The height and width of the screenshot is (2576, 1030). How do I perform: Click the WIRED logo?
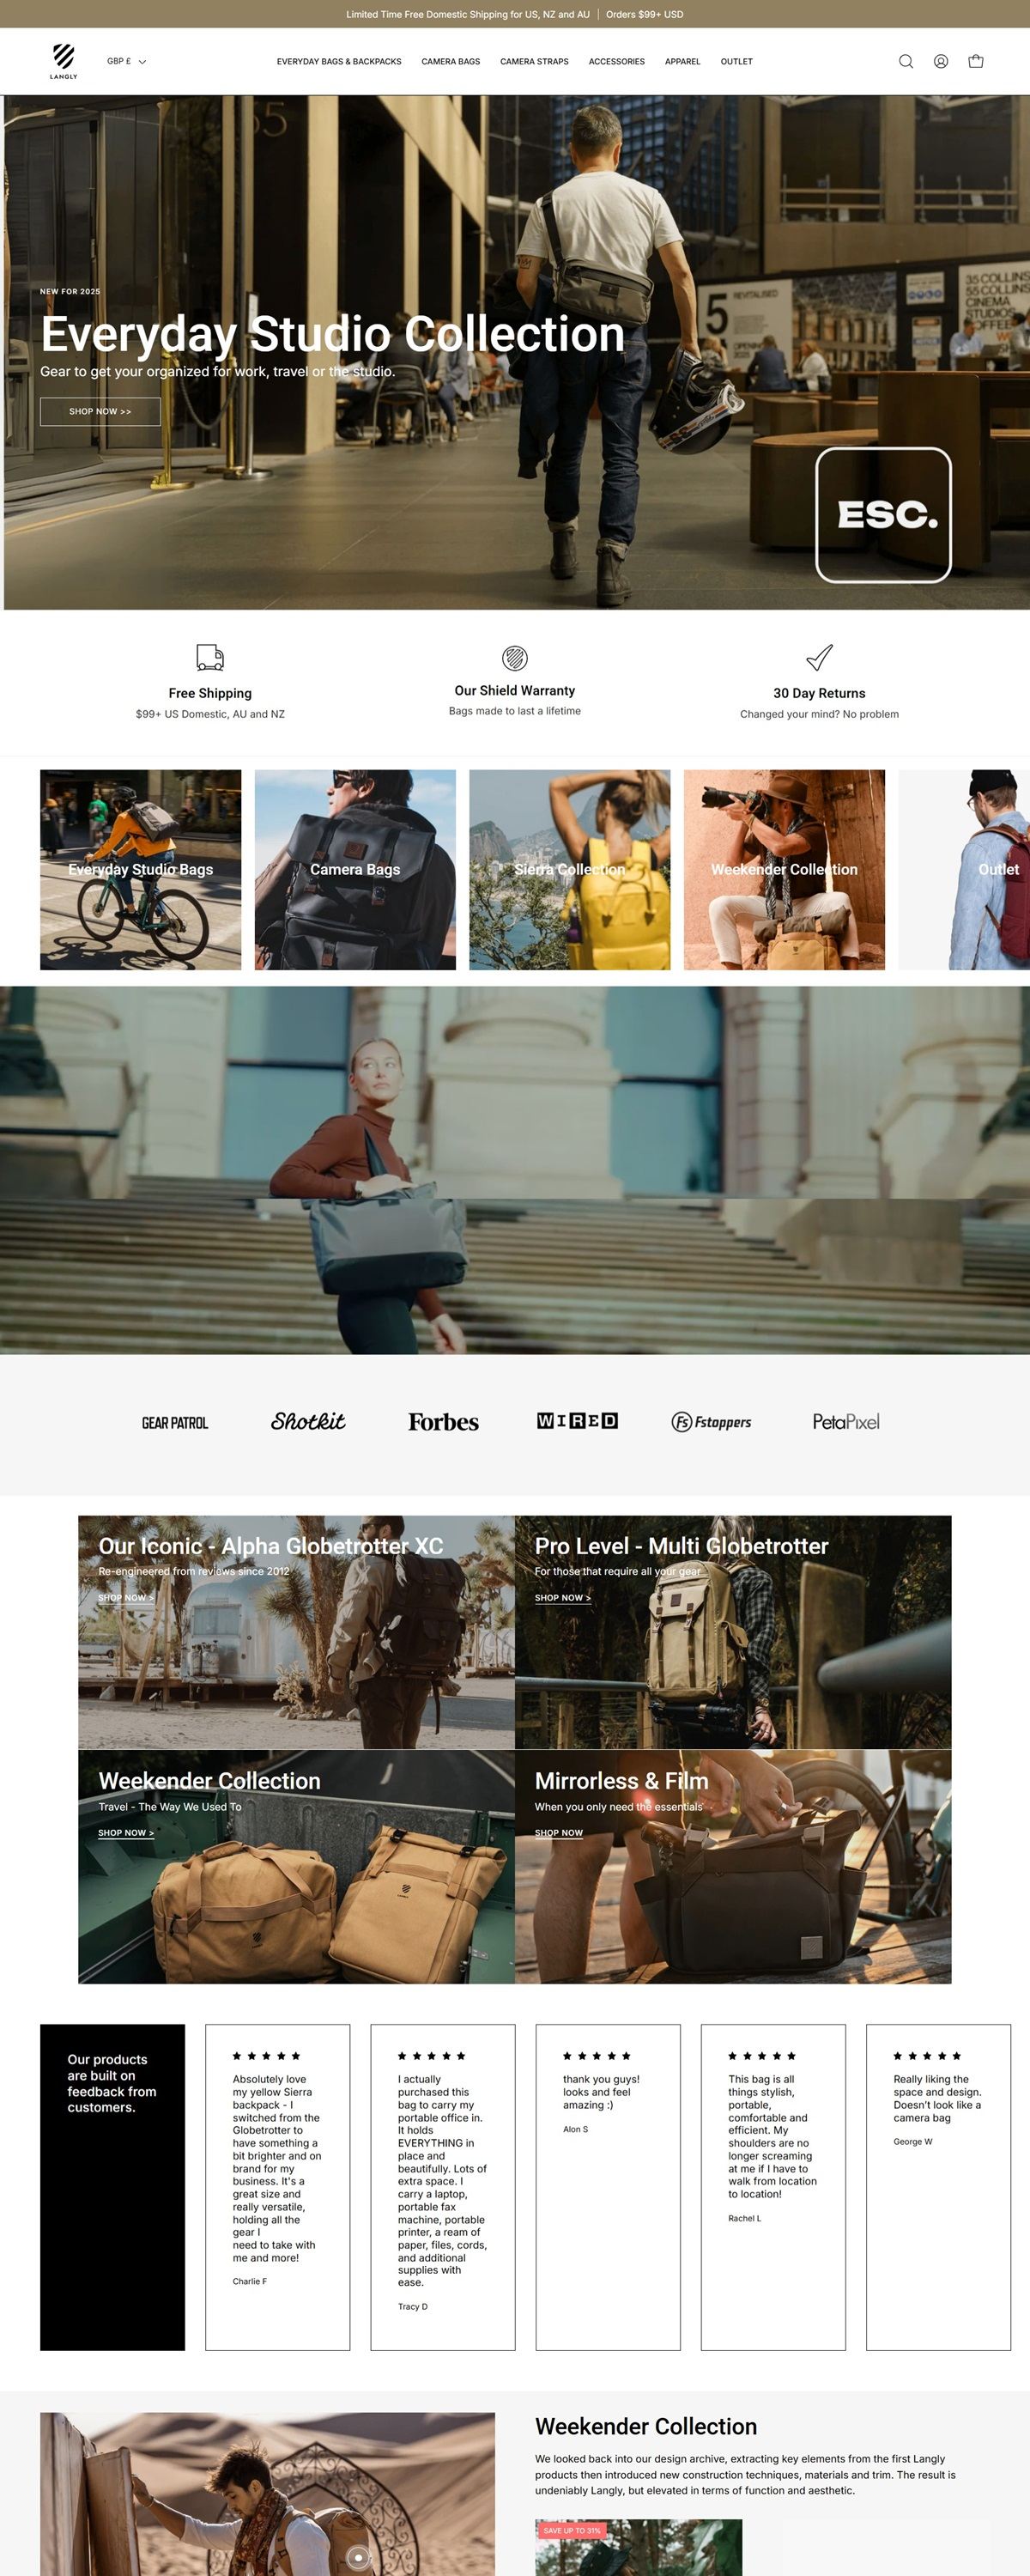pyautogui.click(x=577, y=1421)
